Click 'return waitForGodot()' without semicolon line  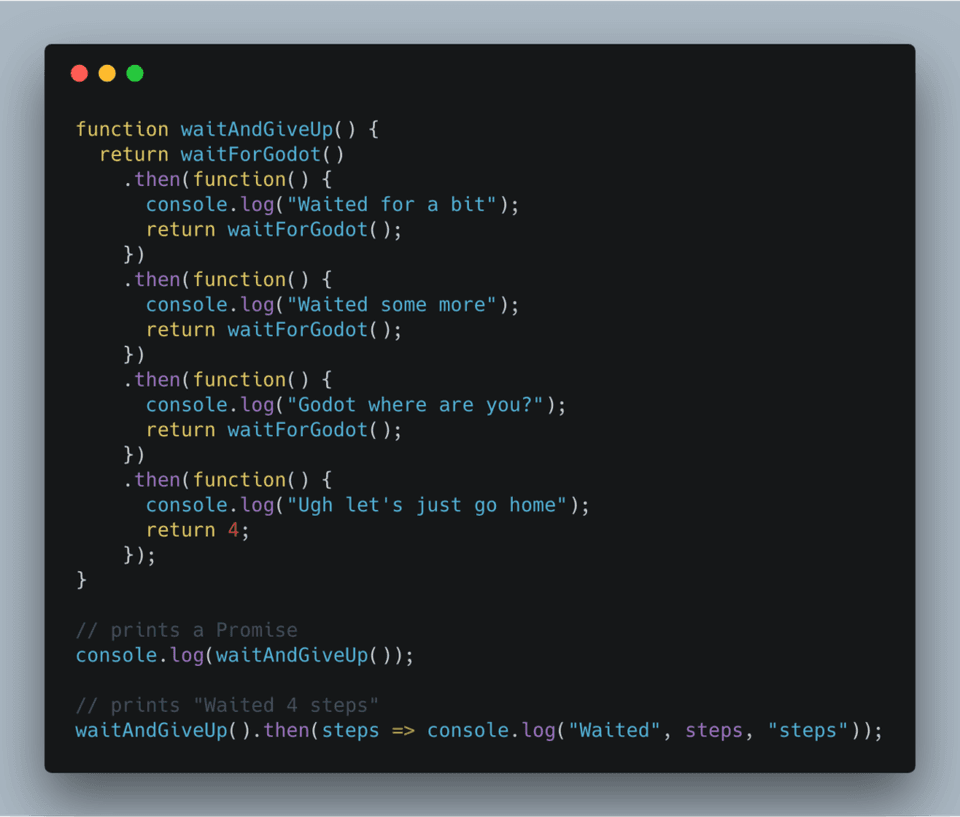[x=222, y=154]
